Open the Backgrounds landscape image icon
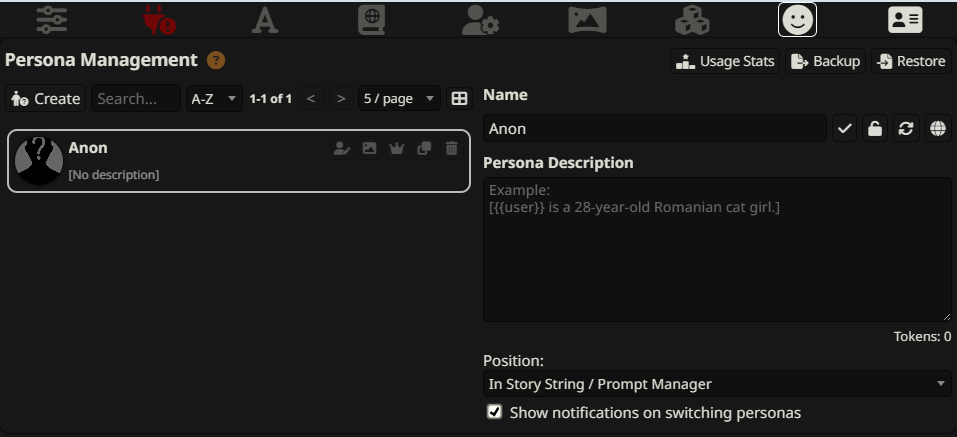Screen dimensions: 957x437 (x=587, y=20)
